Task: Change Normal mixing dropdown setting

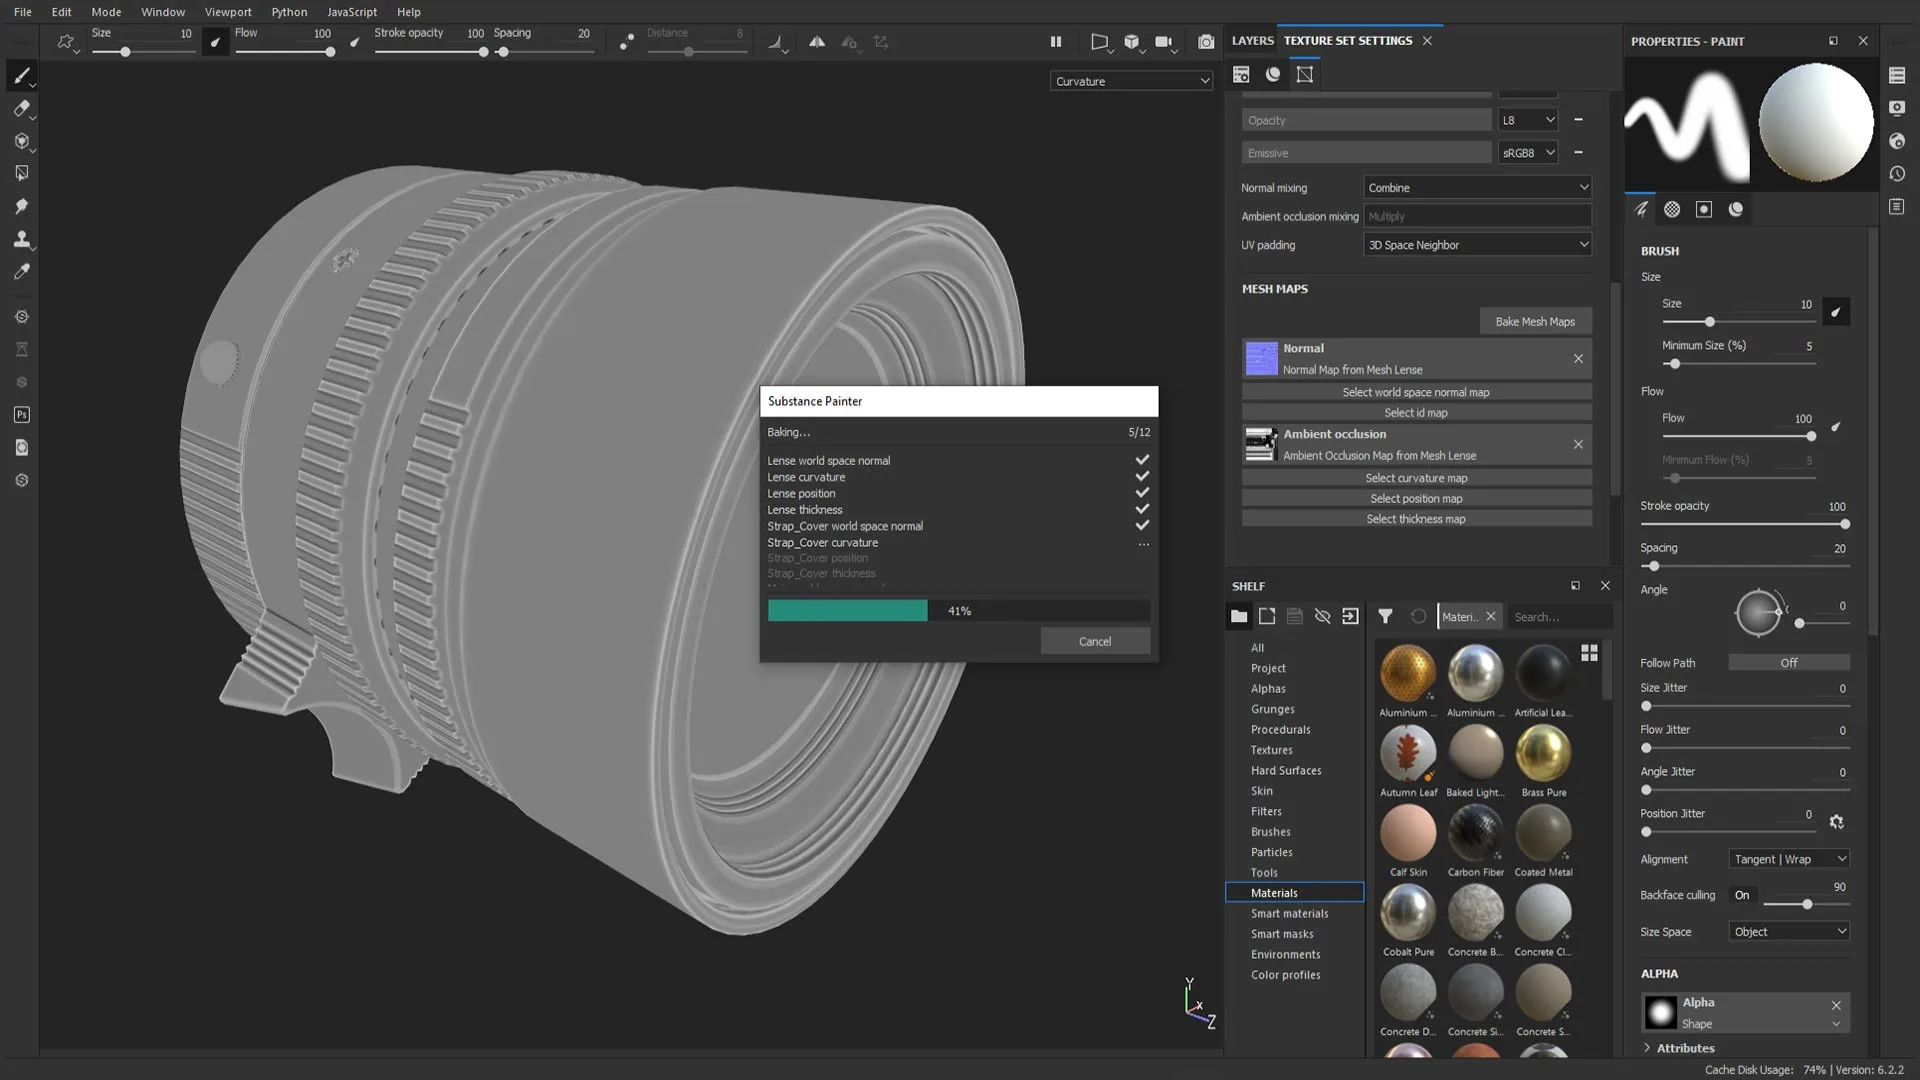Action: (1477, 186)
